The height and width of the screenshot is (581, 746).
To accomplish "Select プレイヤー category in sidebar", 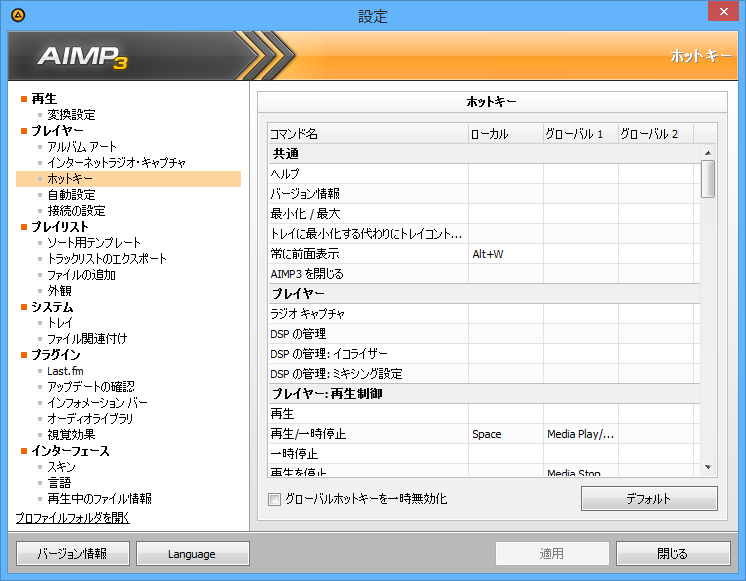I will point(57,130).
